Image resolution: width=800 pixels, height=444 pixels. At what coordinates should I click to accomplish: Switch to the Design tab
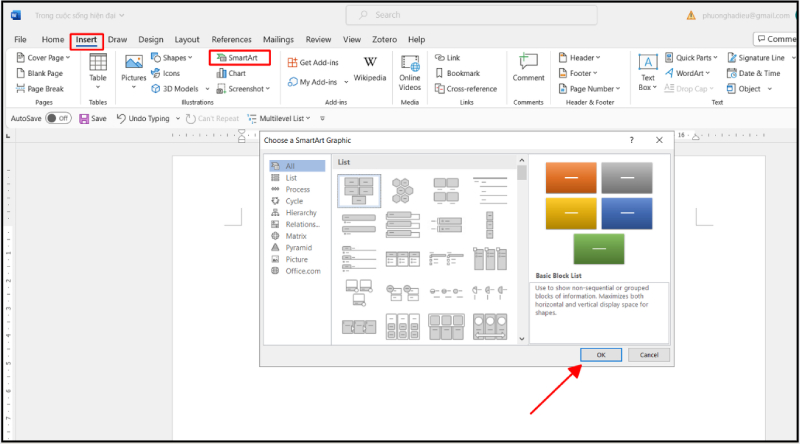(151, 39)
